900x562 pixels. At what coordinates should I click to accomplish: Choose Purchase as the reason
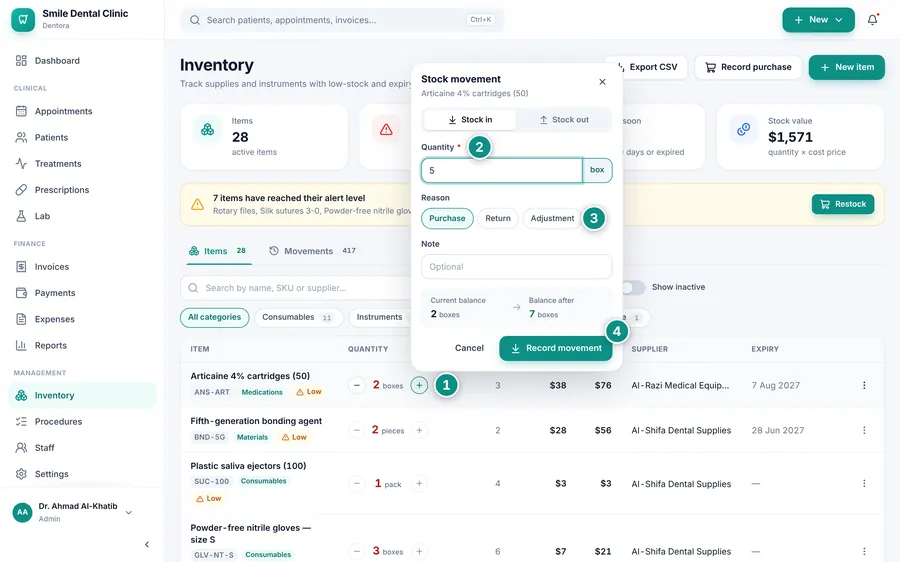[447, 219]
